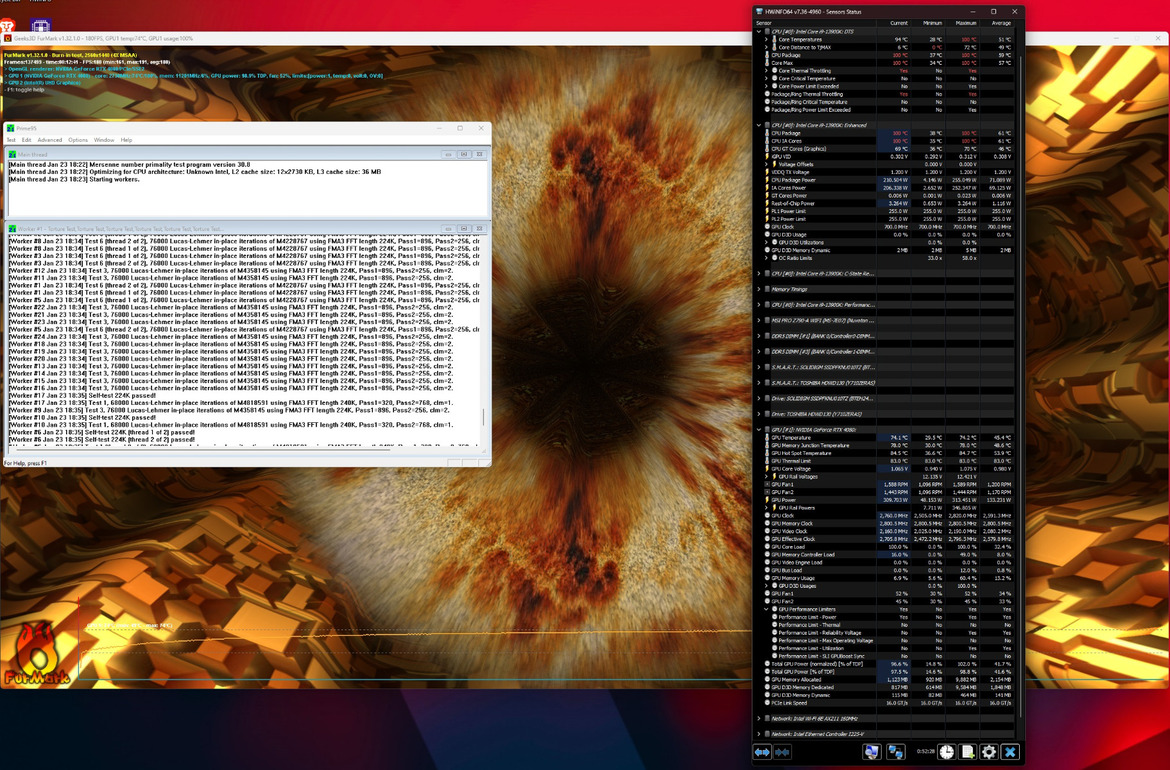Click the log file sheet button in HWiNFO

[x=967, y=752]
